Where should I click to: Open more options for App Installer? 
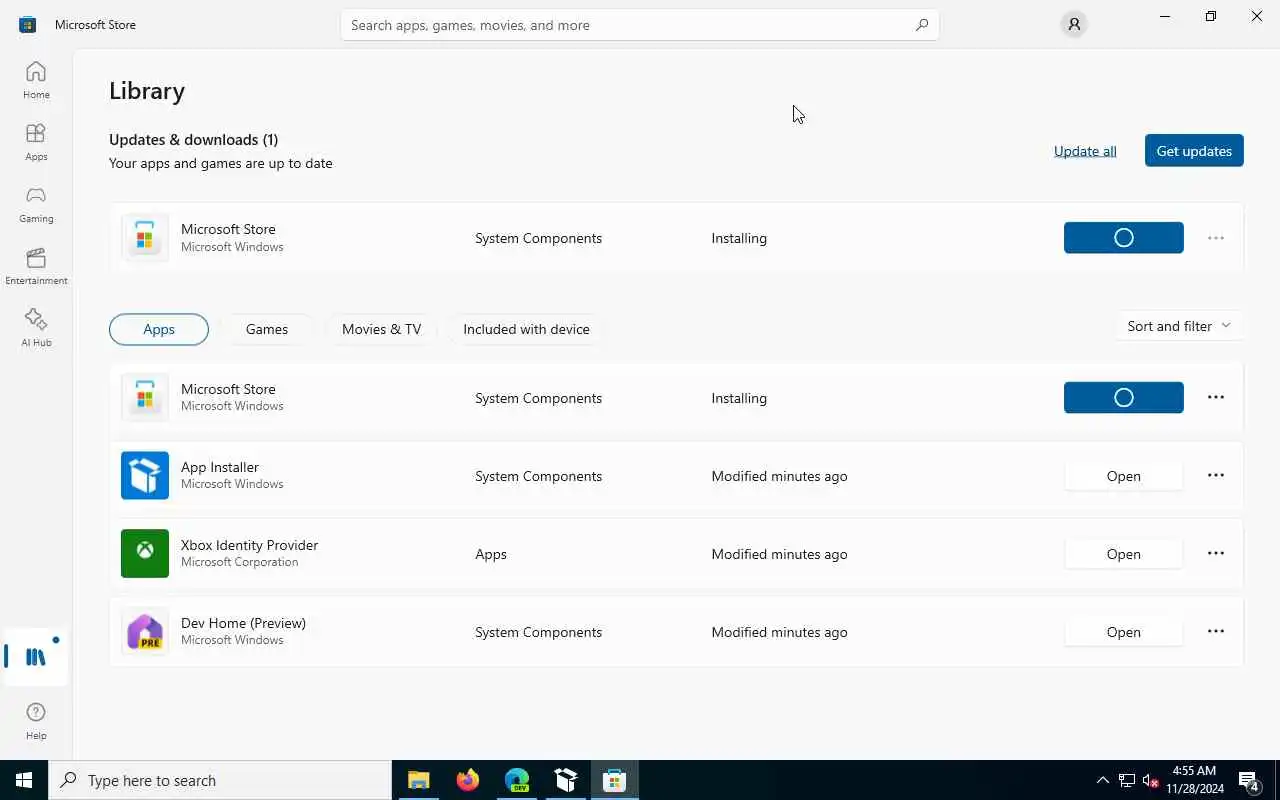(1216, 475)
